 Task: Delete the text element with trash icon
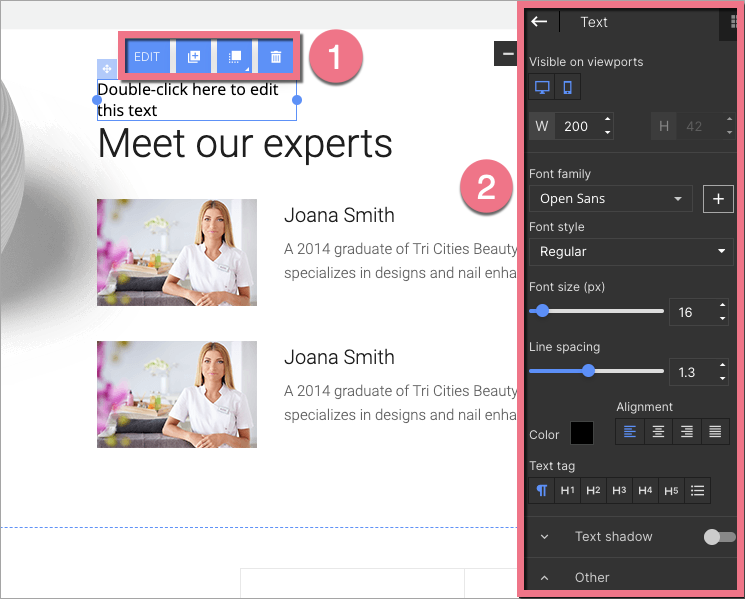point(276,57)
